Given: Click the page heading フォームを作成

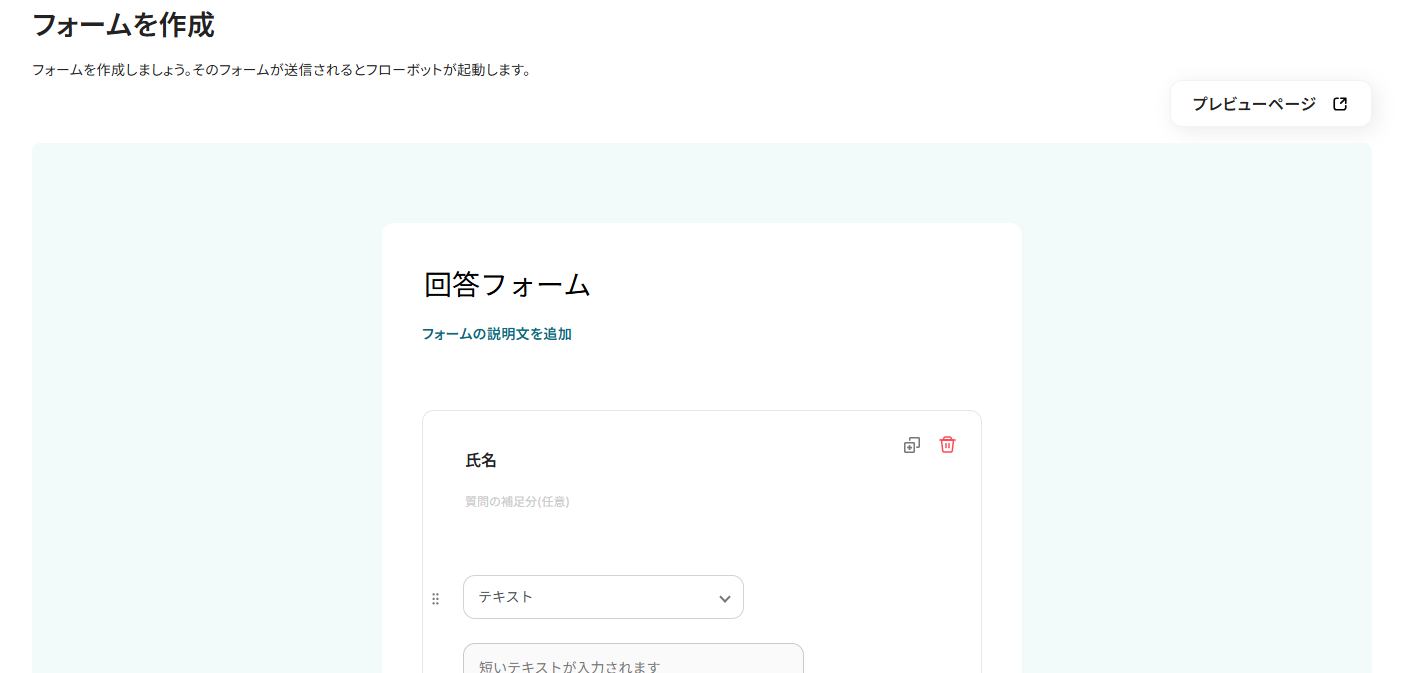Looking at the screenshot, I should click(x=123, y=24).
